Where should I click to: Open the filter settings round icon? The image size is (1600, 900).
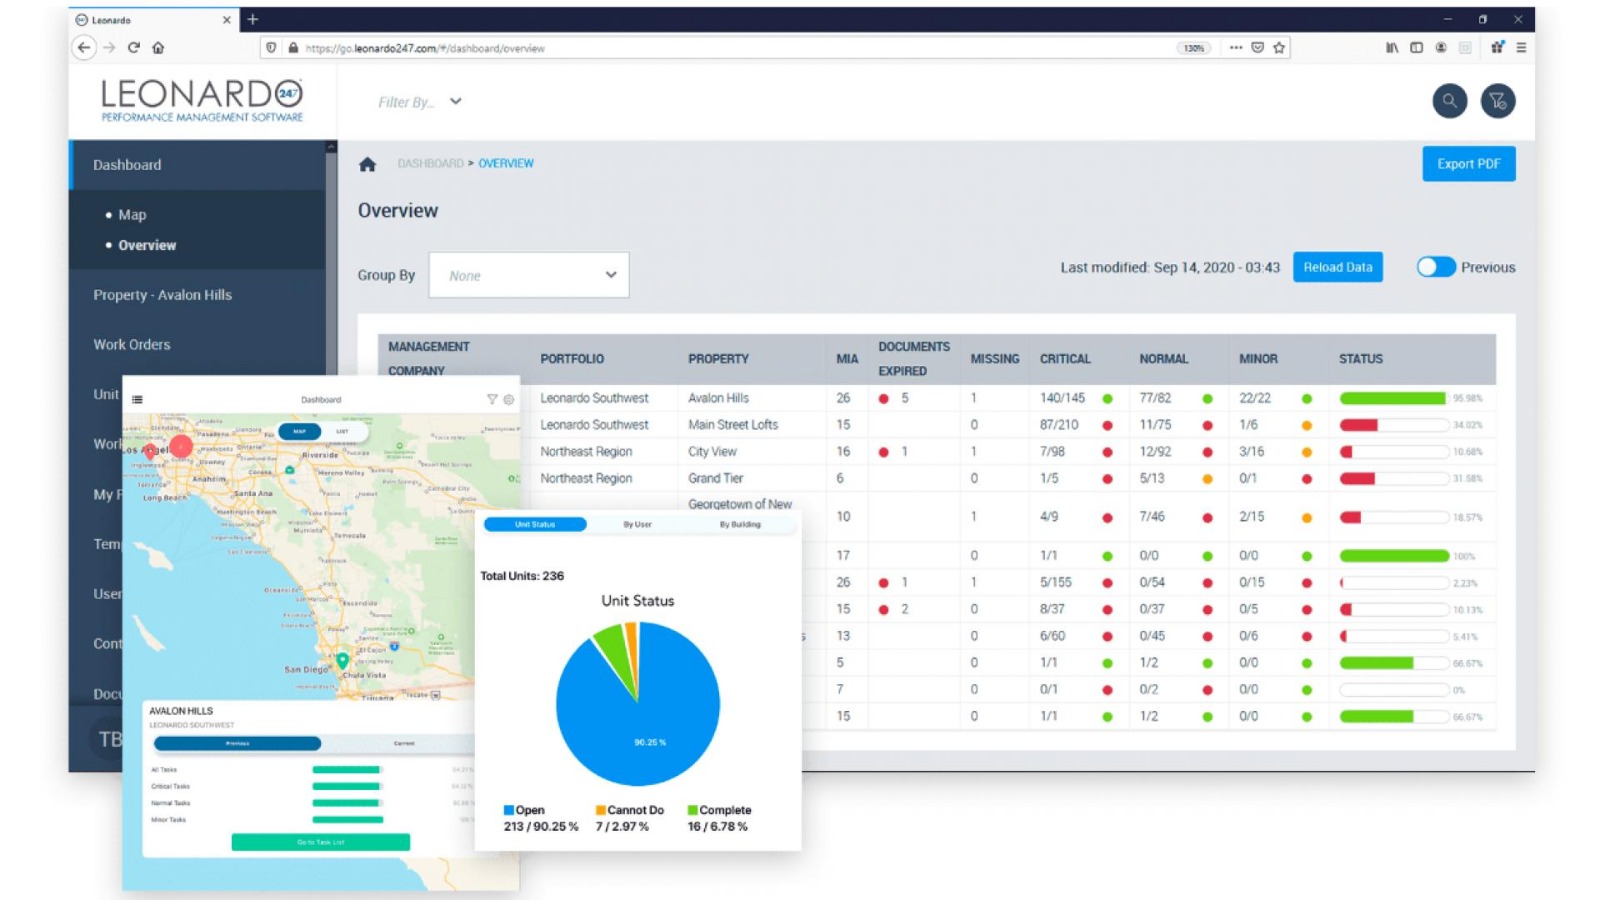pyautogui.click(x=1497, y=101)
